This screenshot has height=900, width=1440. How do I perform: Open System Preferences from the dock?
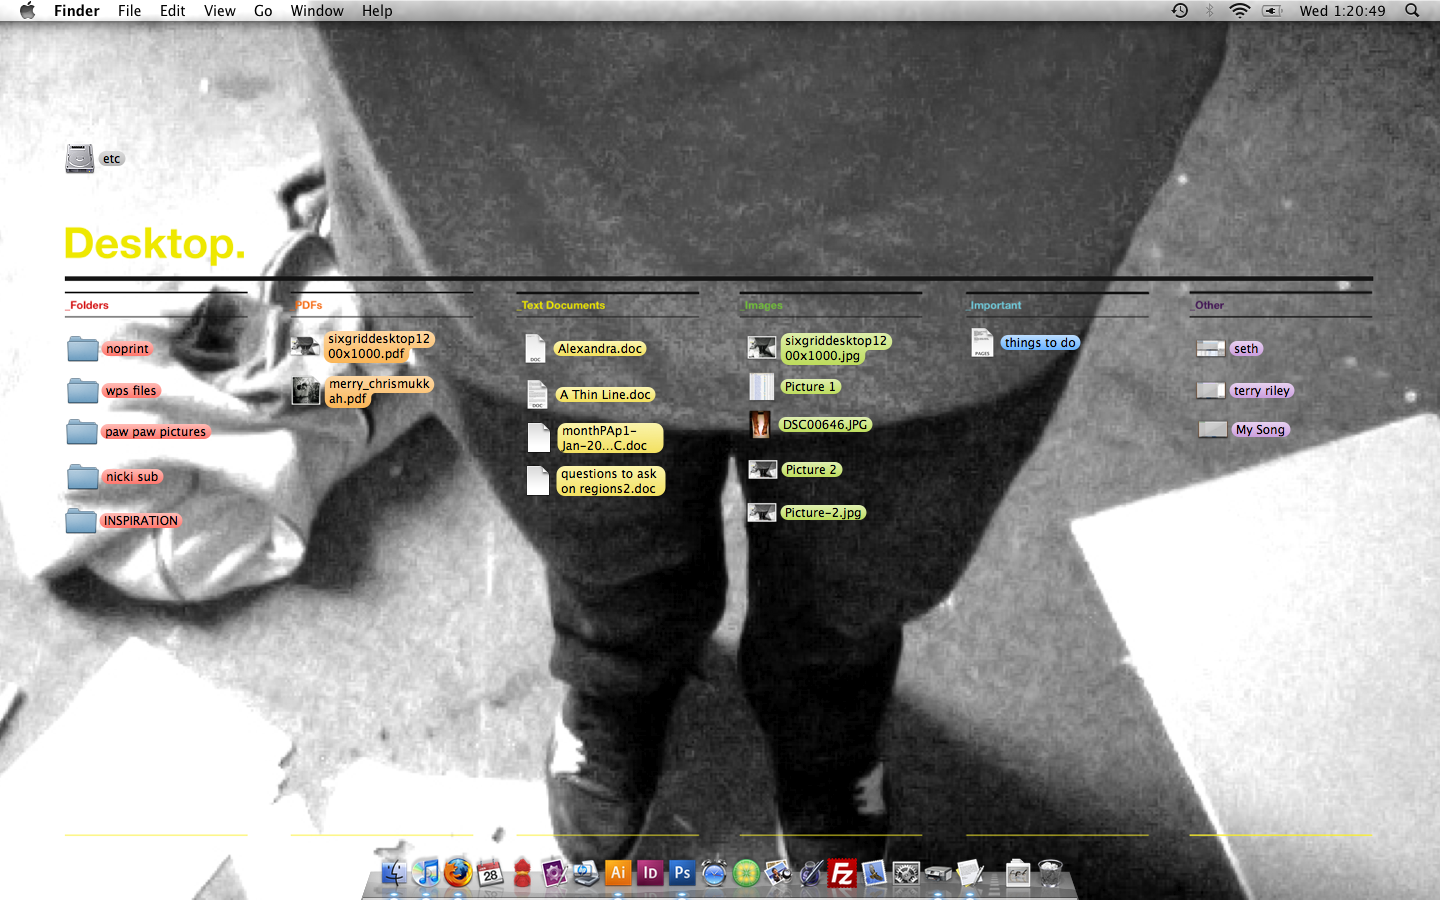click(x=906, y=873)
